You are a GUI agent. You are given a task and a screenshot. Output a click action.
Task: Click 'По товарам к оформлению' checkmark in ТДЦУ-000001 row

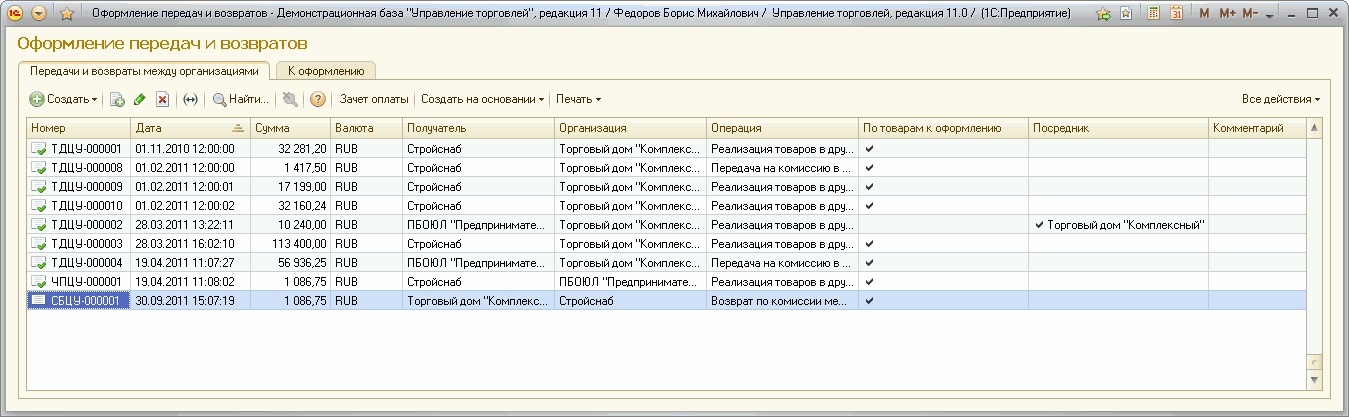(868, 148)
